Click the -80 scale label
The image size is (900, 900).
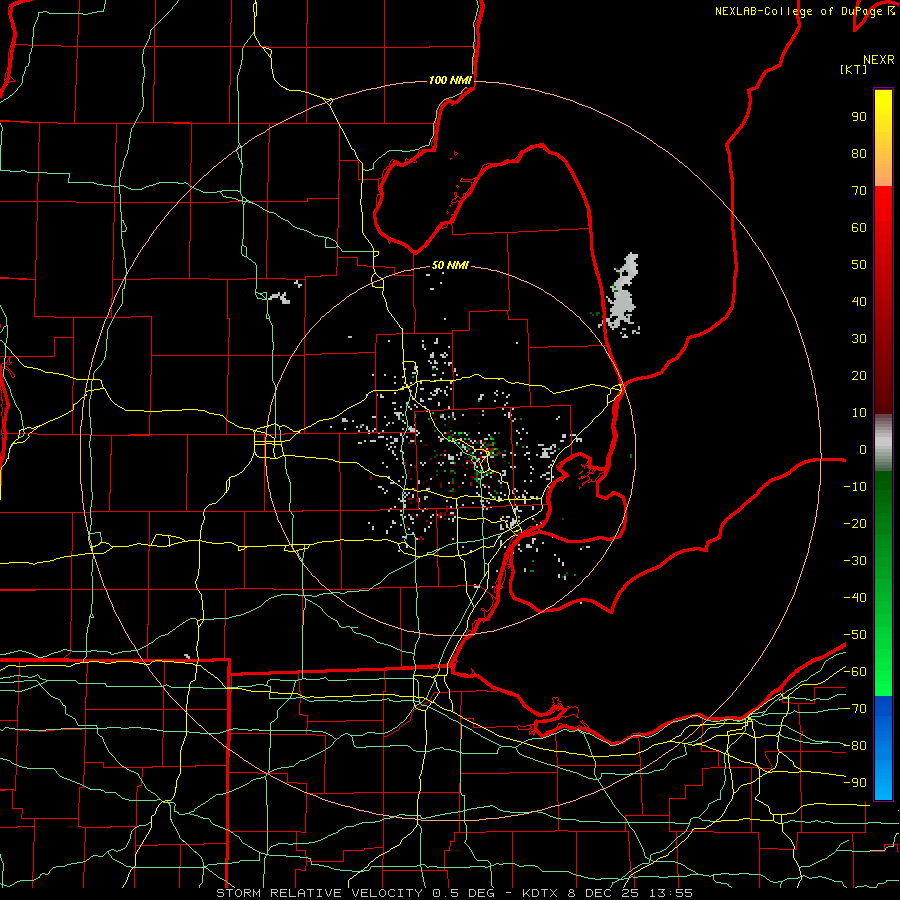[855, 746]
